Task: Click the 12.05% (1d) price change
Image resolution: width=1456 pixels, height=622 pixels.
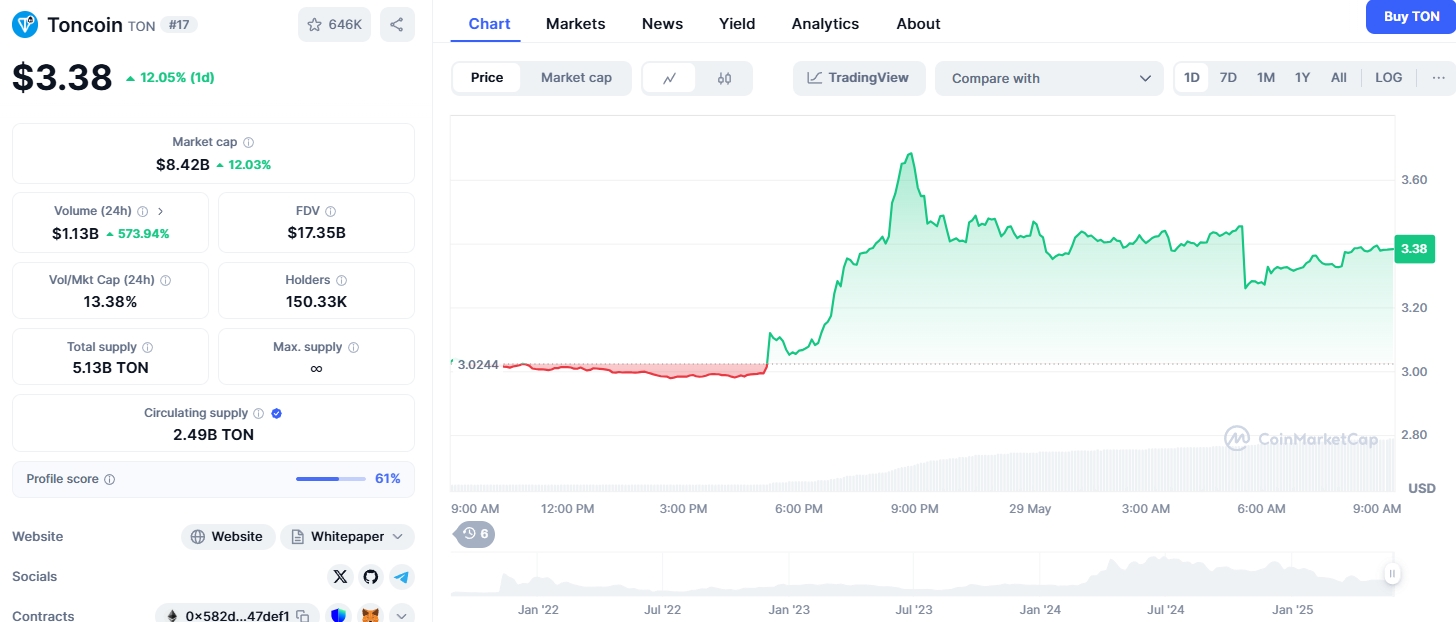Action: coord(170,78)
